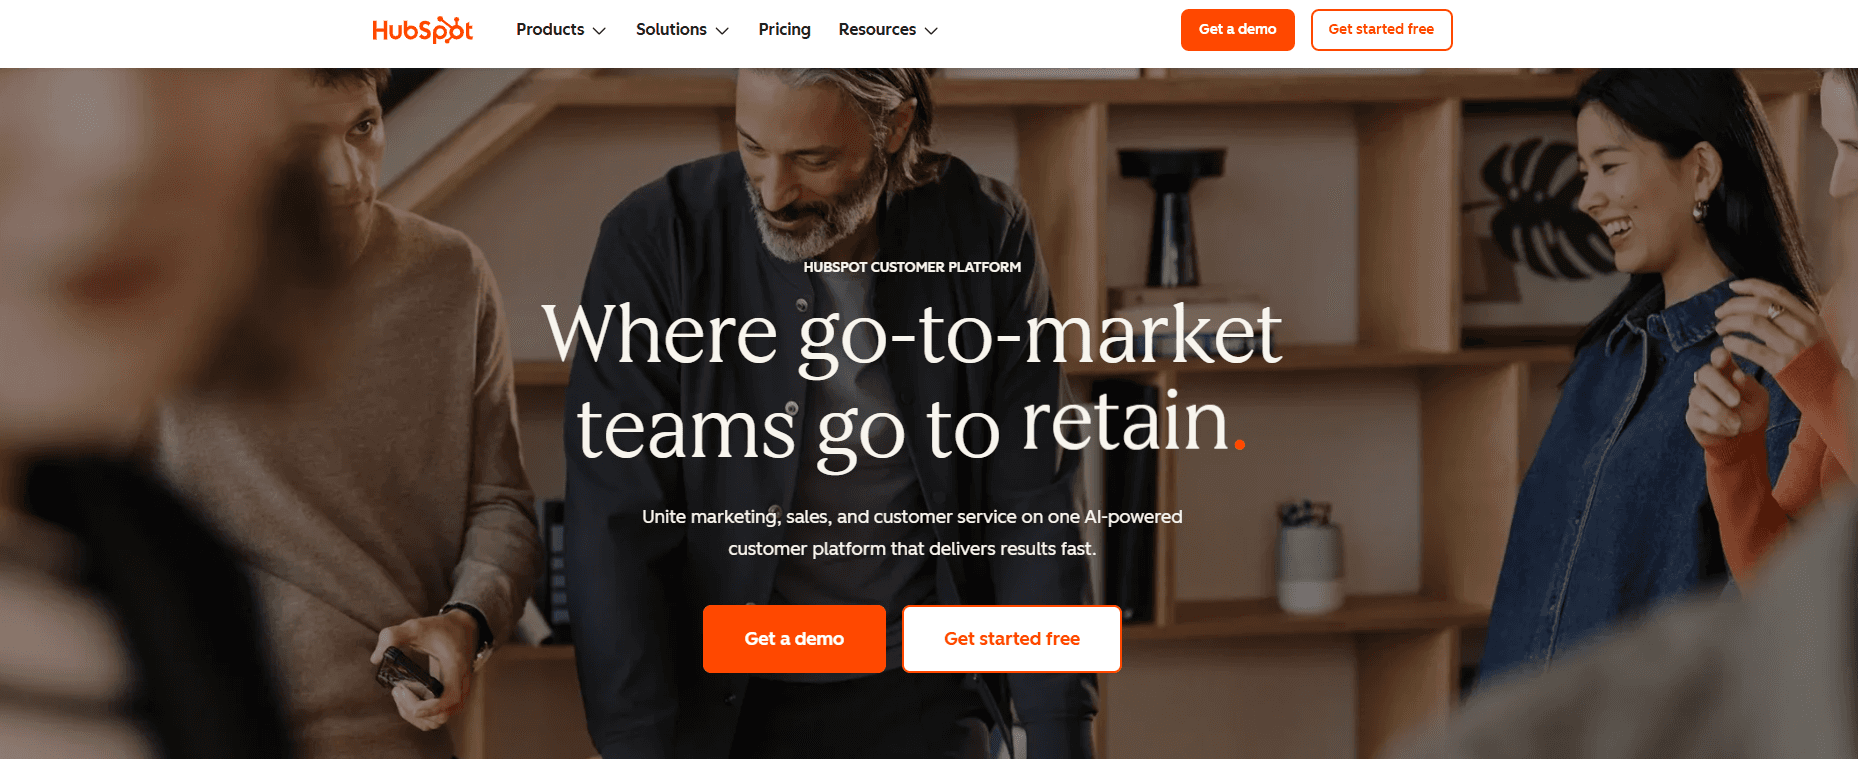Click the 'Unite marketing, sales' subtitle text

pyautogui.click(x=912, y=533)
